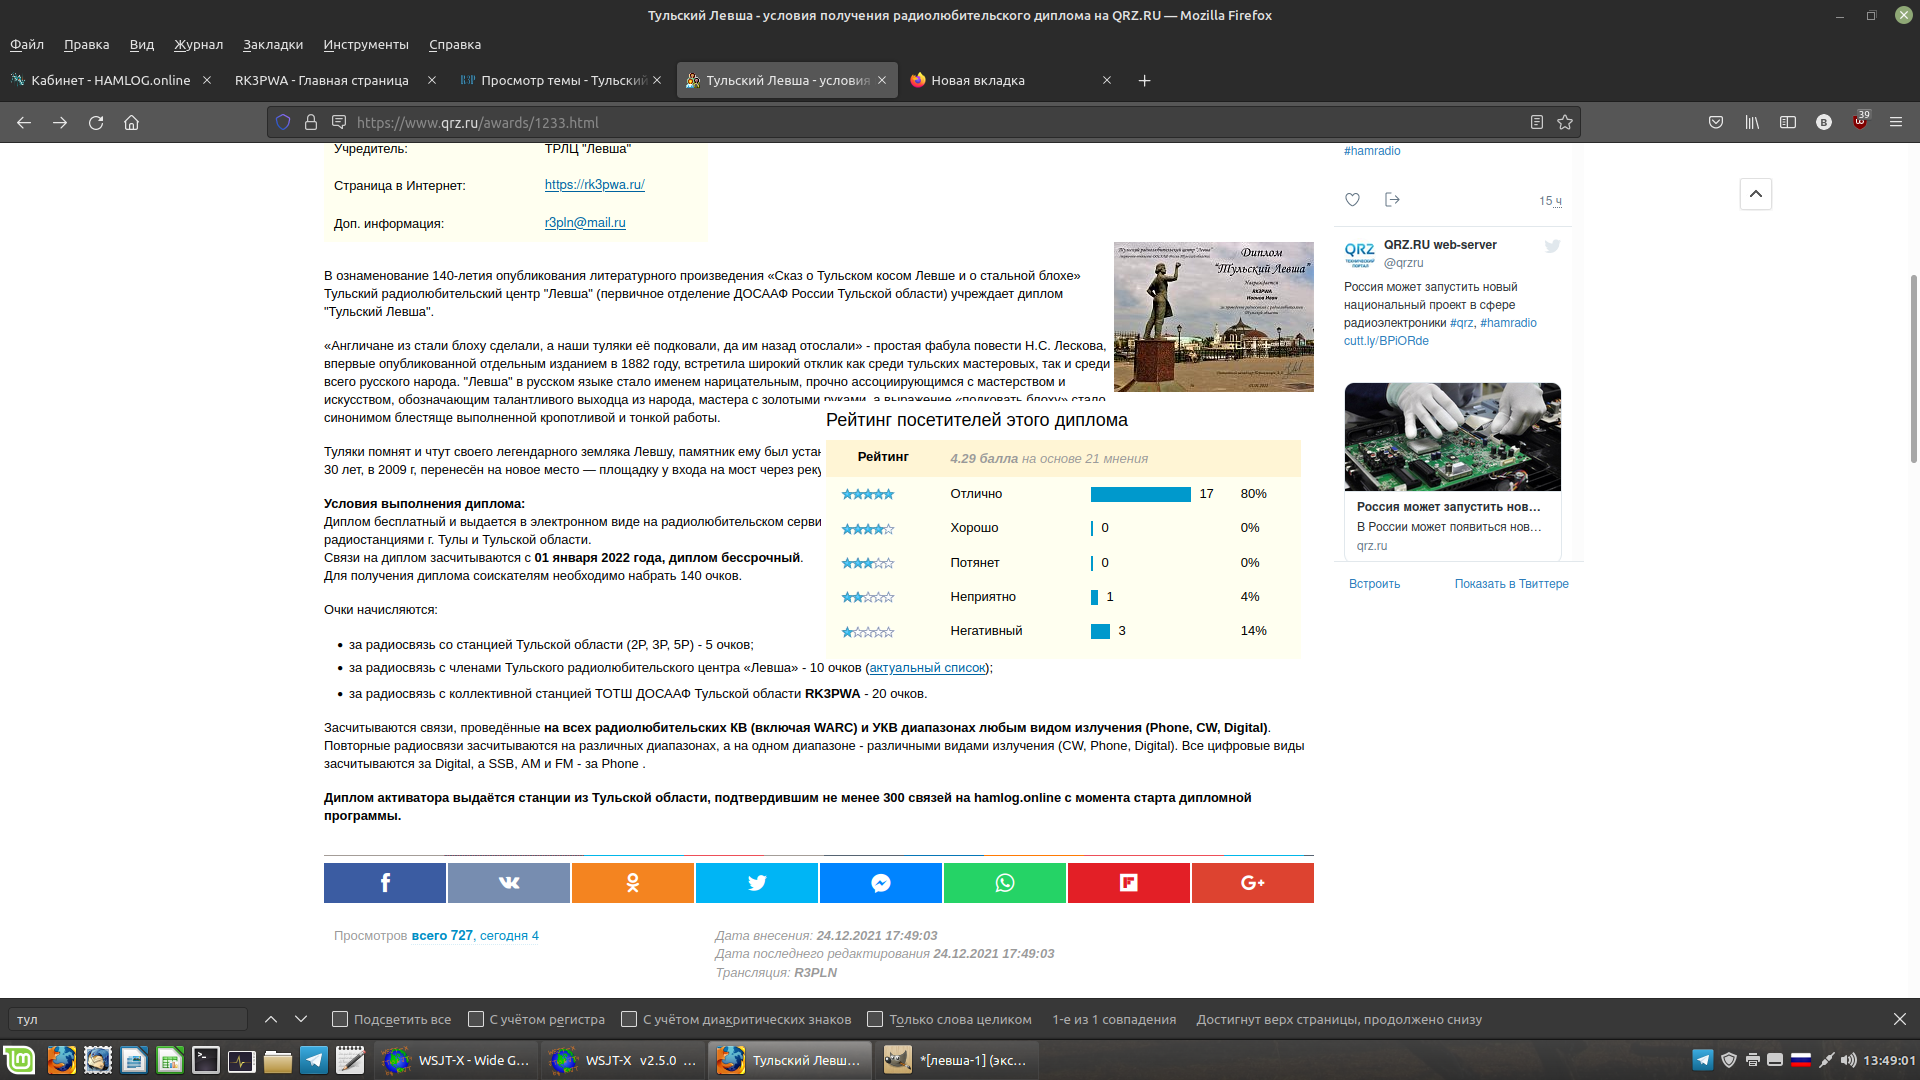1920x1080 pixels.
Task: Open the Telegram taskbar launcher
Action: click(x=314, y=1060)
